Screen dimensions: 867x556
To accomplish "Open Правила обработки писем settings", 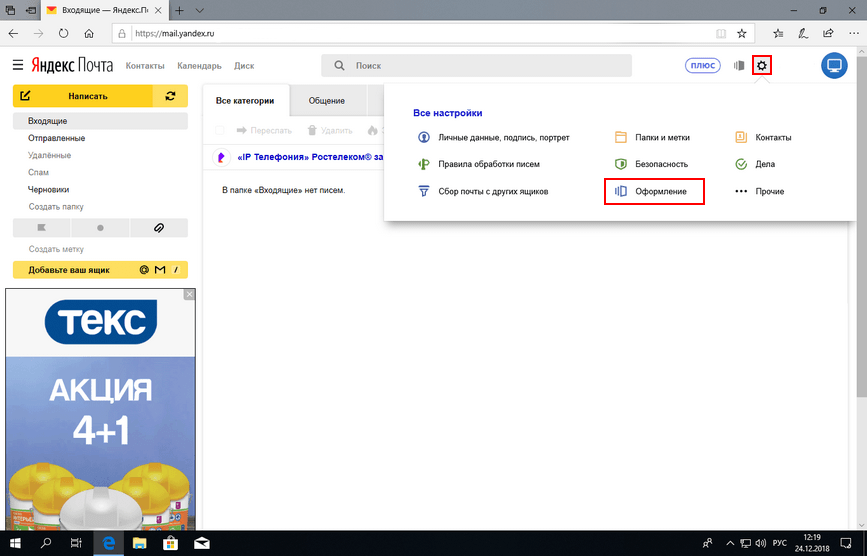I will click(478, 164).
